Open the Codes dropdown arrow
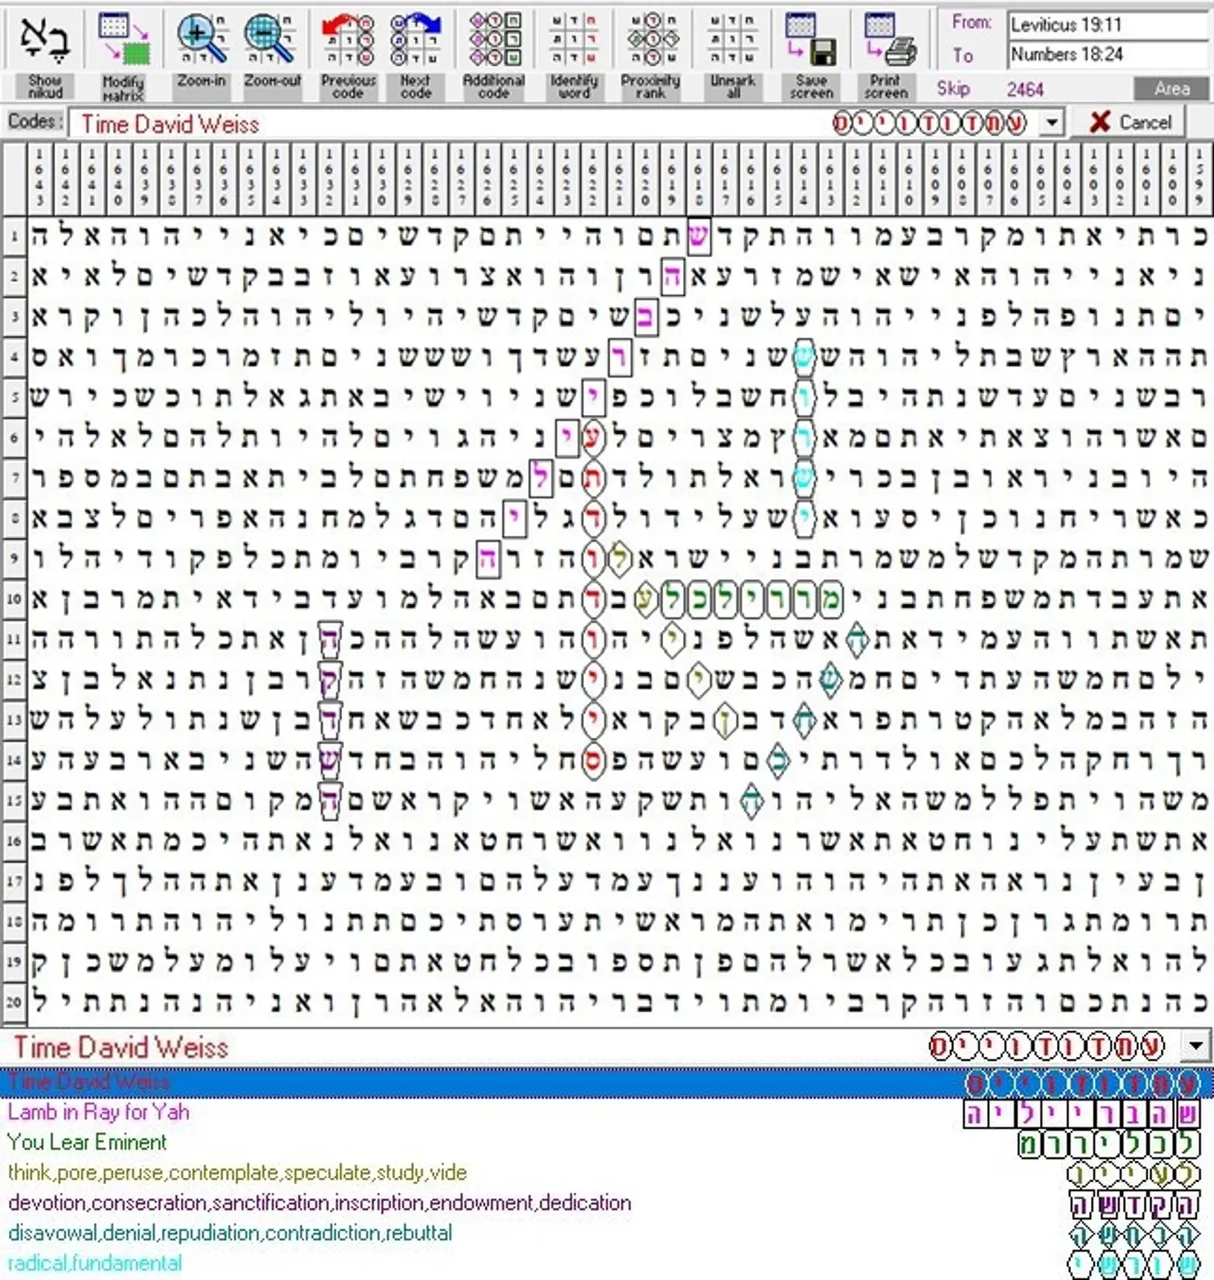This screenshot has height=1280, width=1214. [1051, 123]
